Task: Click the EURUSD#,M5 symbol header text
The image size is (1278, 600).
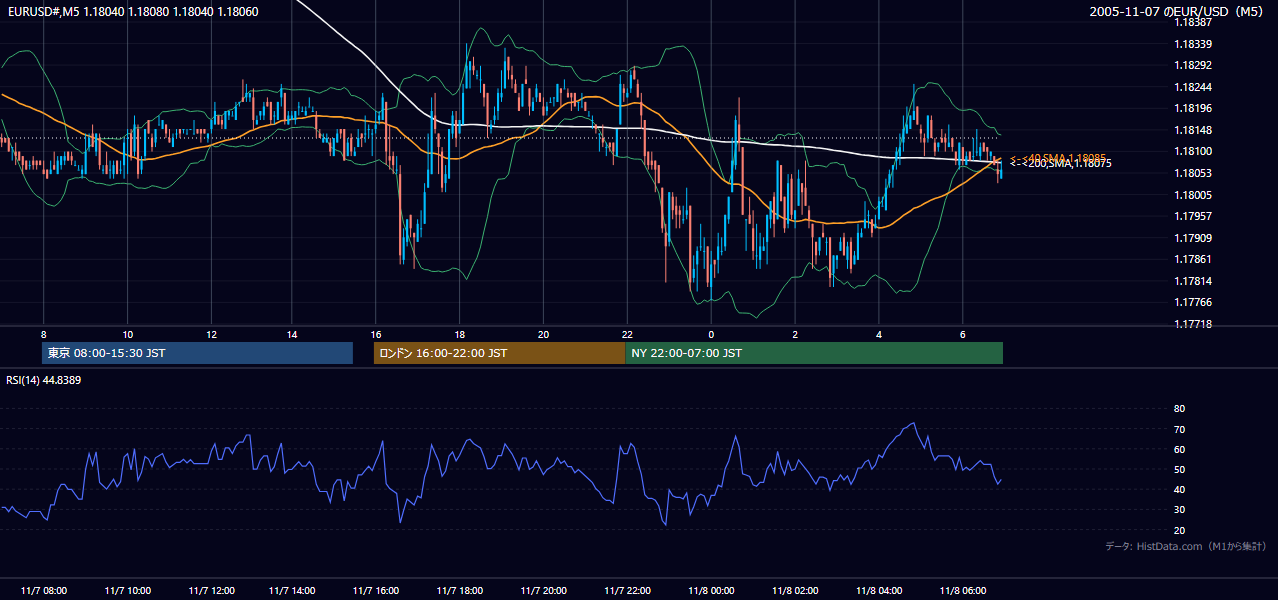Action: pyautogui.click(x=131, y=11)
